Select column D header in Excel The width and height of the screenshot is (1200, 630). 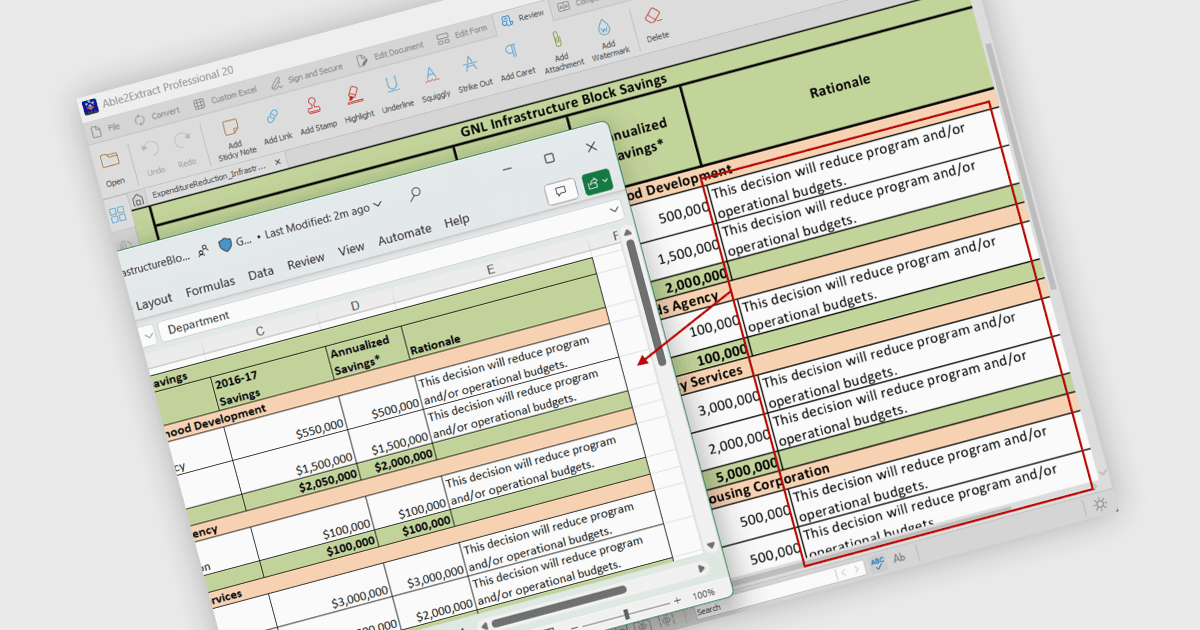coord(355,305)
